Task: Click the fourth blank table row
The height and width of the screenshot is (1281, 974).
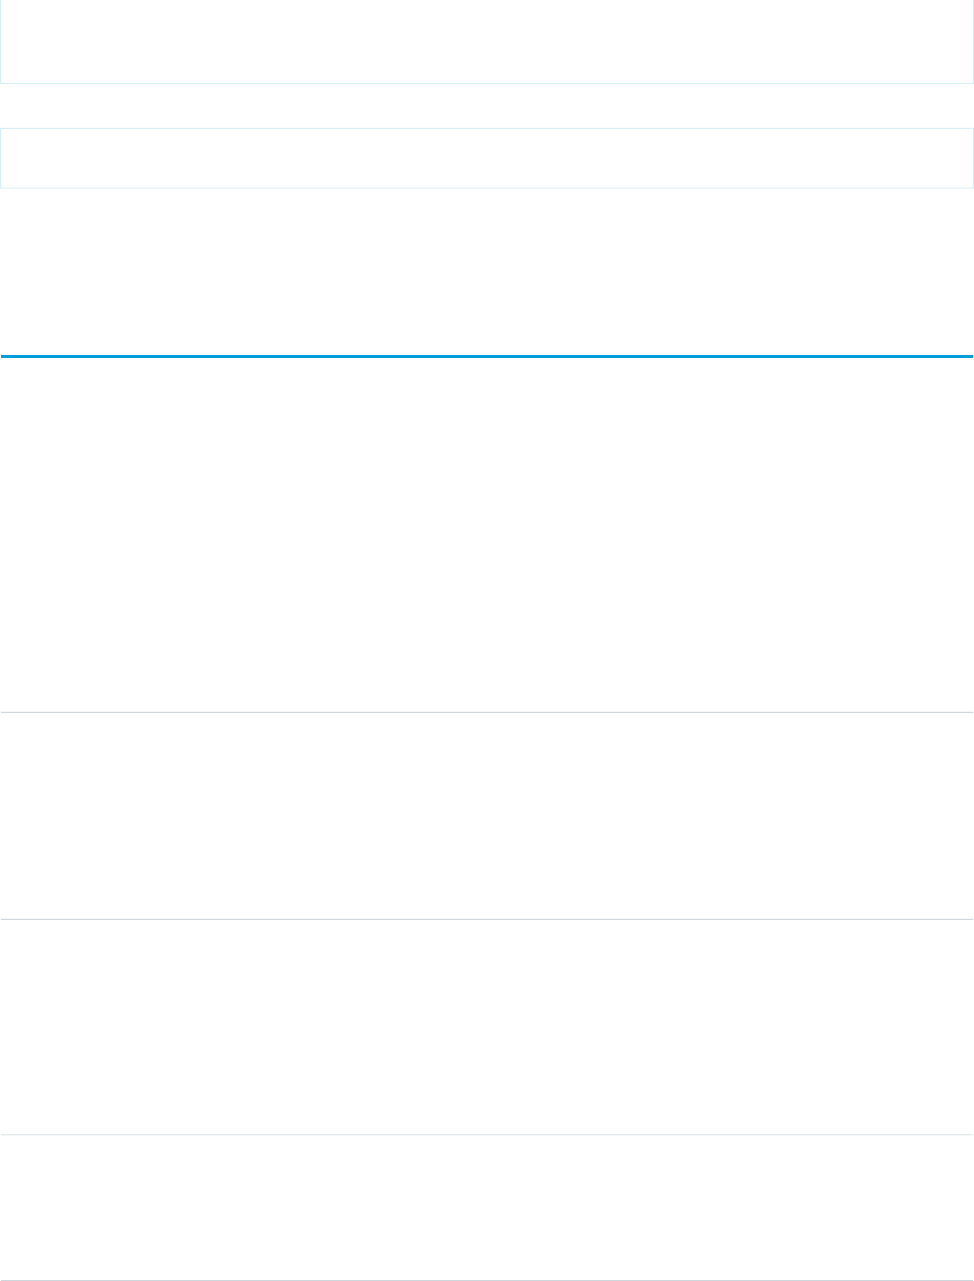Action: click(x=487, y=1208)
